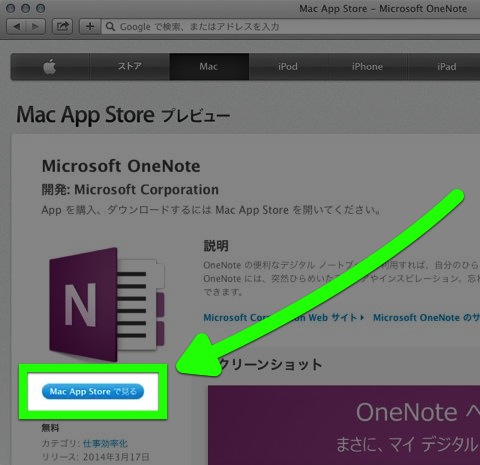Click the 開発: Microsoft Corporation text

click(130, 190)
